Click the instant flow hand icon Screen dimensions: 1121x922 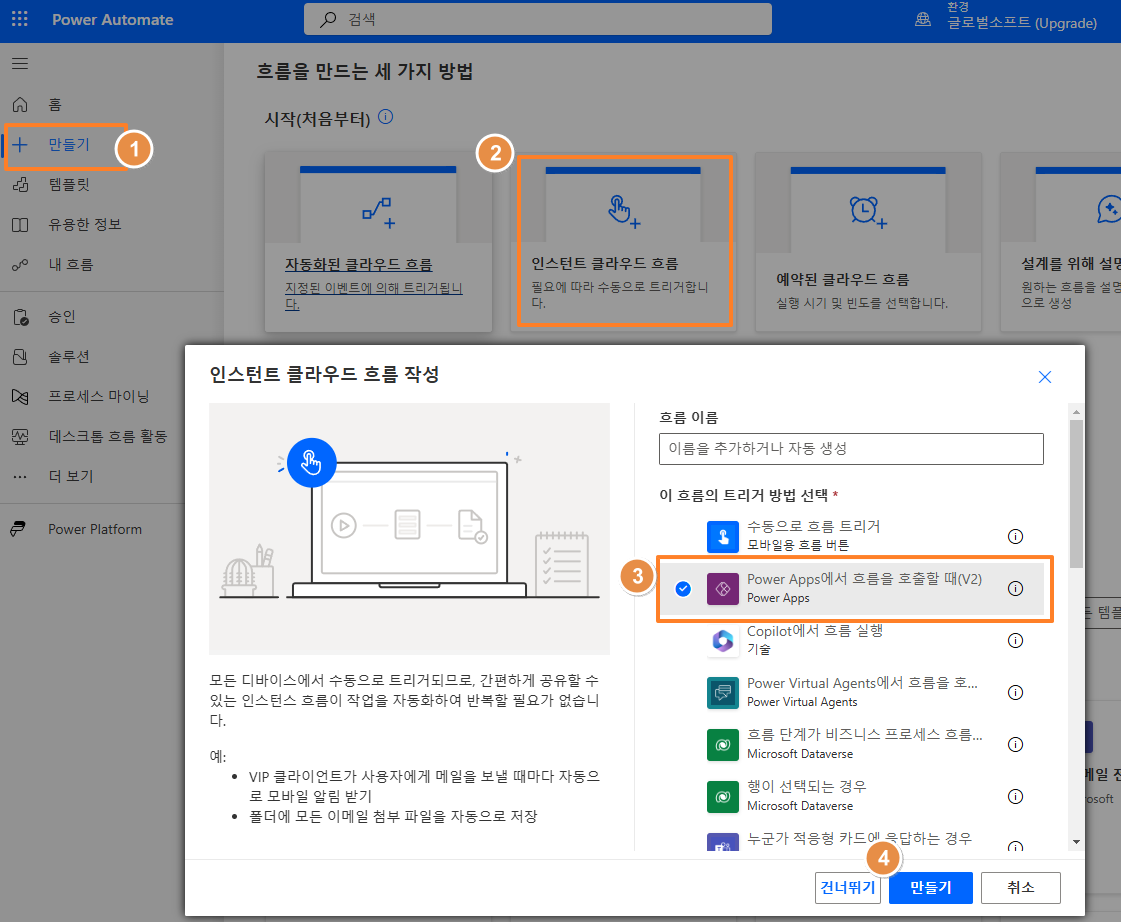pos(623,212)
